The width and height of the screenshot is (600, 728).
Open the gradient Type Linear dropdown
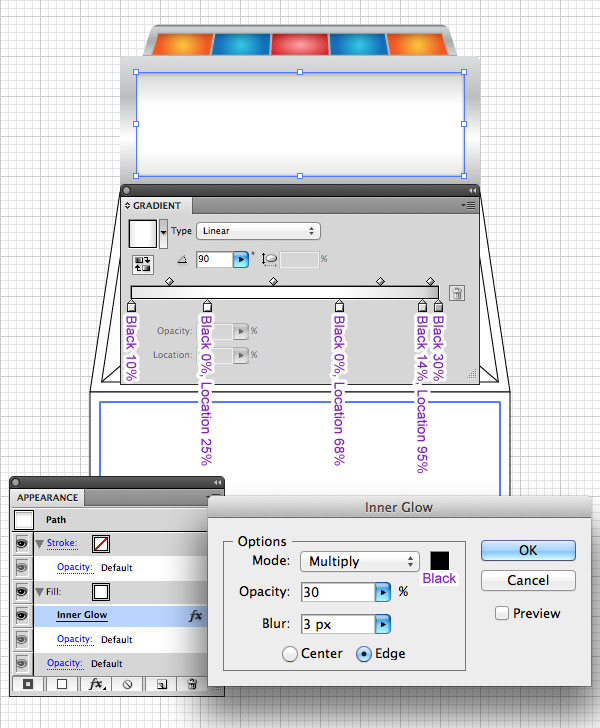point(259,231)
